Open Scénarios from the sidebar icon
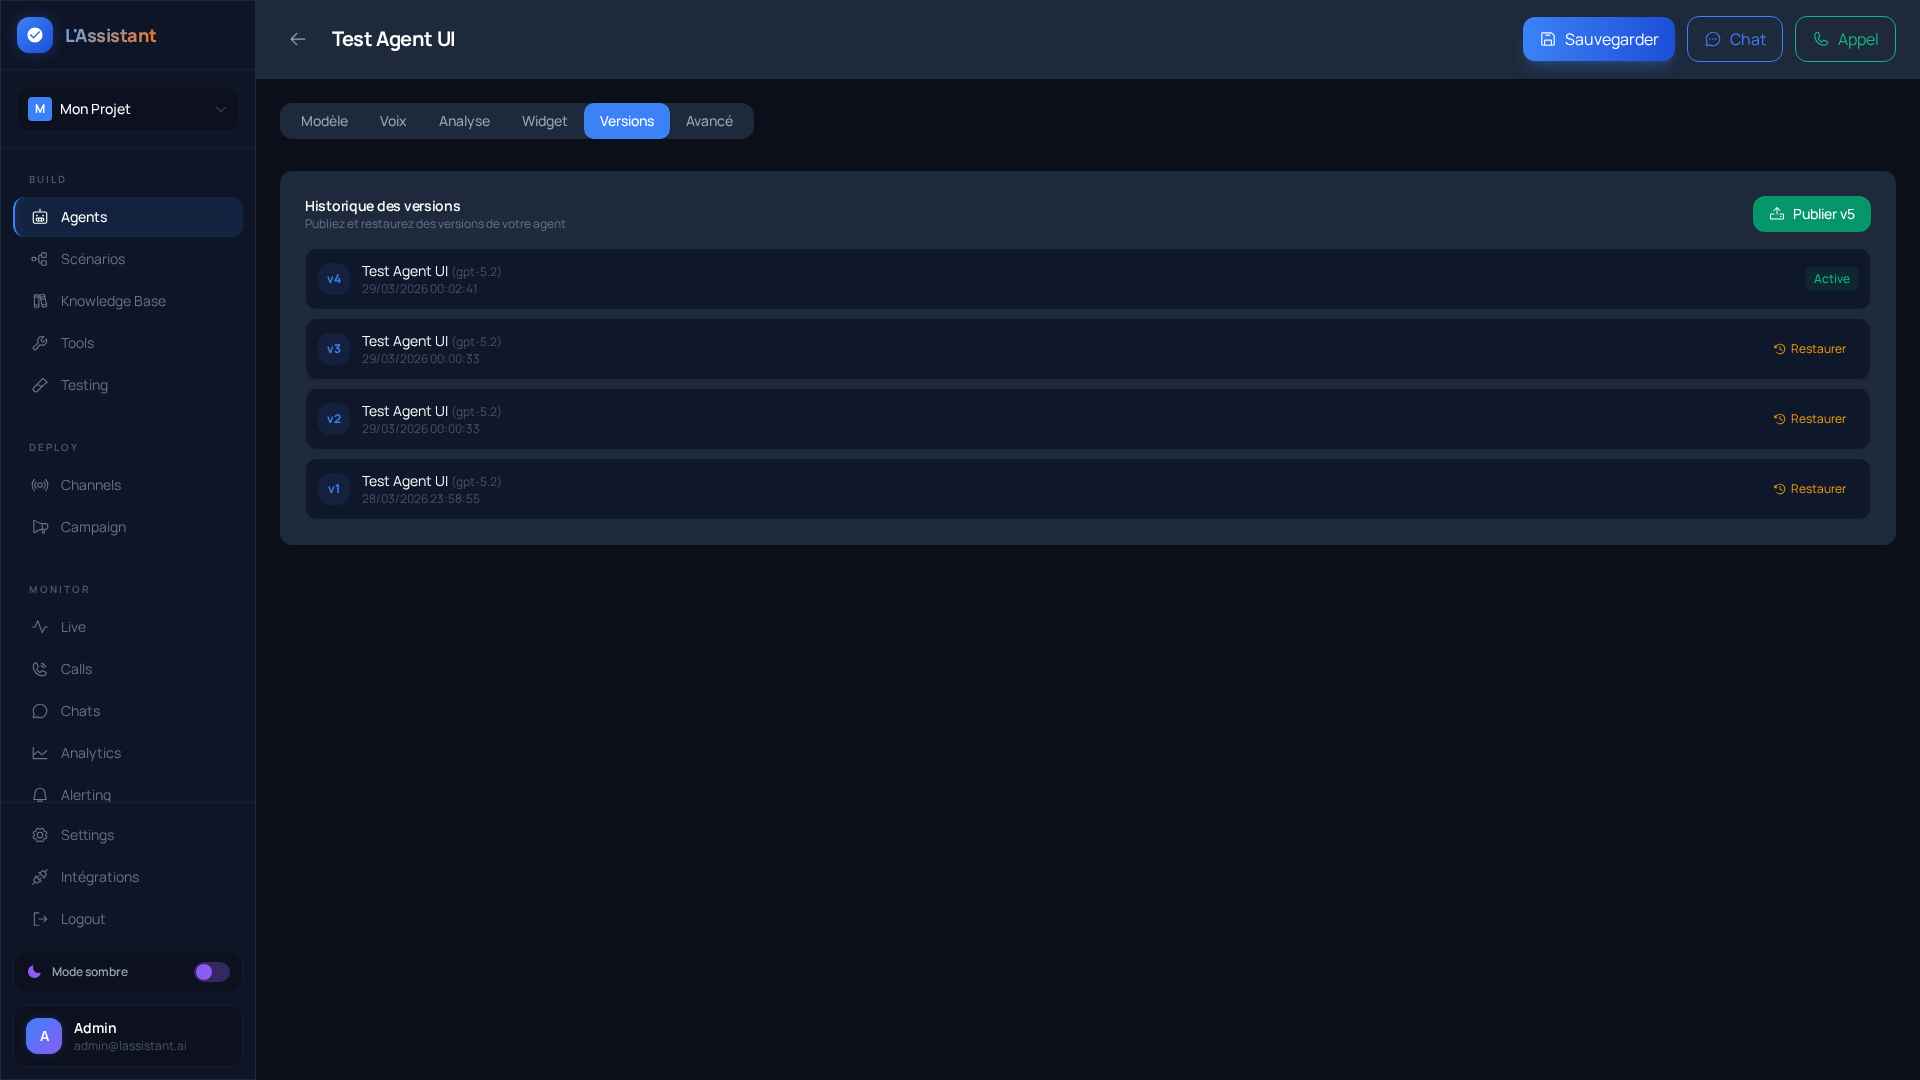The height and width of the screenshot is (1080, 1920). [40, 259]
